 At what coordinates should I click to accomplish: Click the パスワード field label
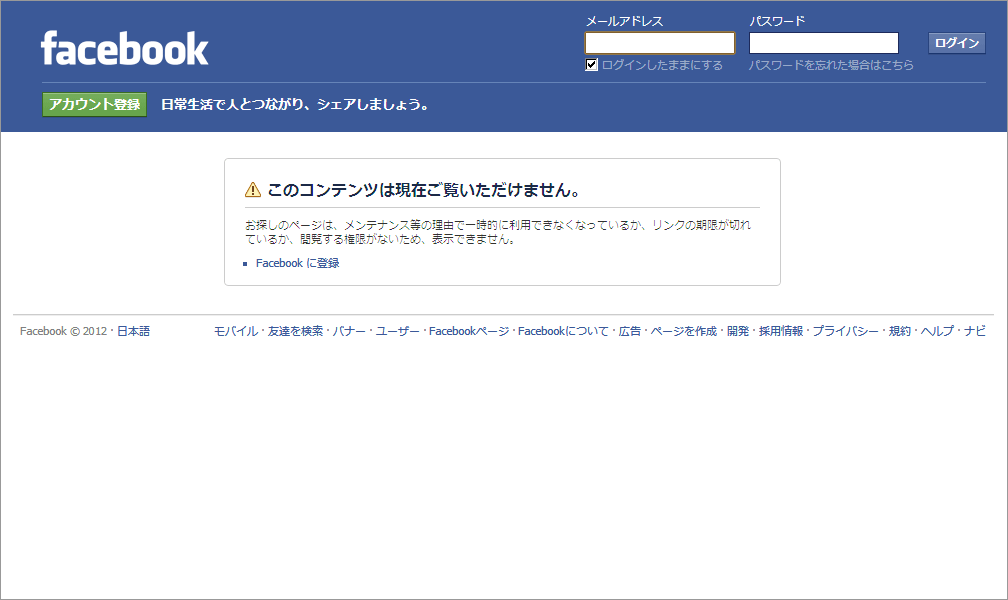click(x=777, y=21)
